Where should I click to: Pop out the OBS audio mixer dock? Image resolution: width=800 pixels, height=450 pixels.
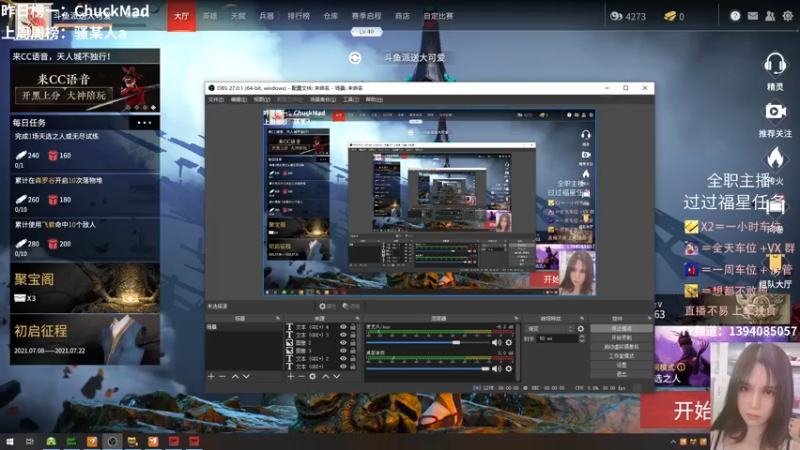tap(516, 318)
